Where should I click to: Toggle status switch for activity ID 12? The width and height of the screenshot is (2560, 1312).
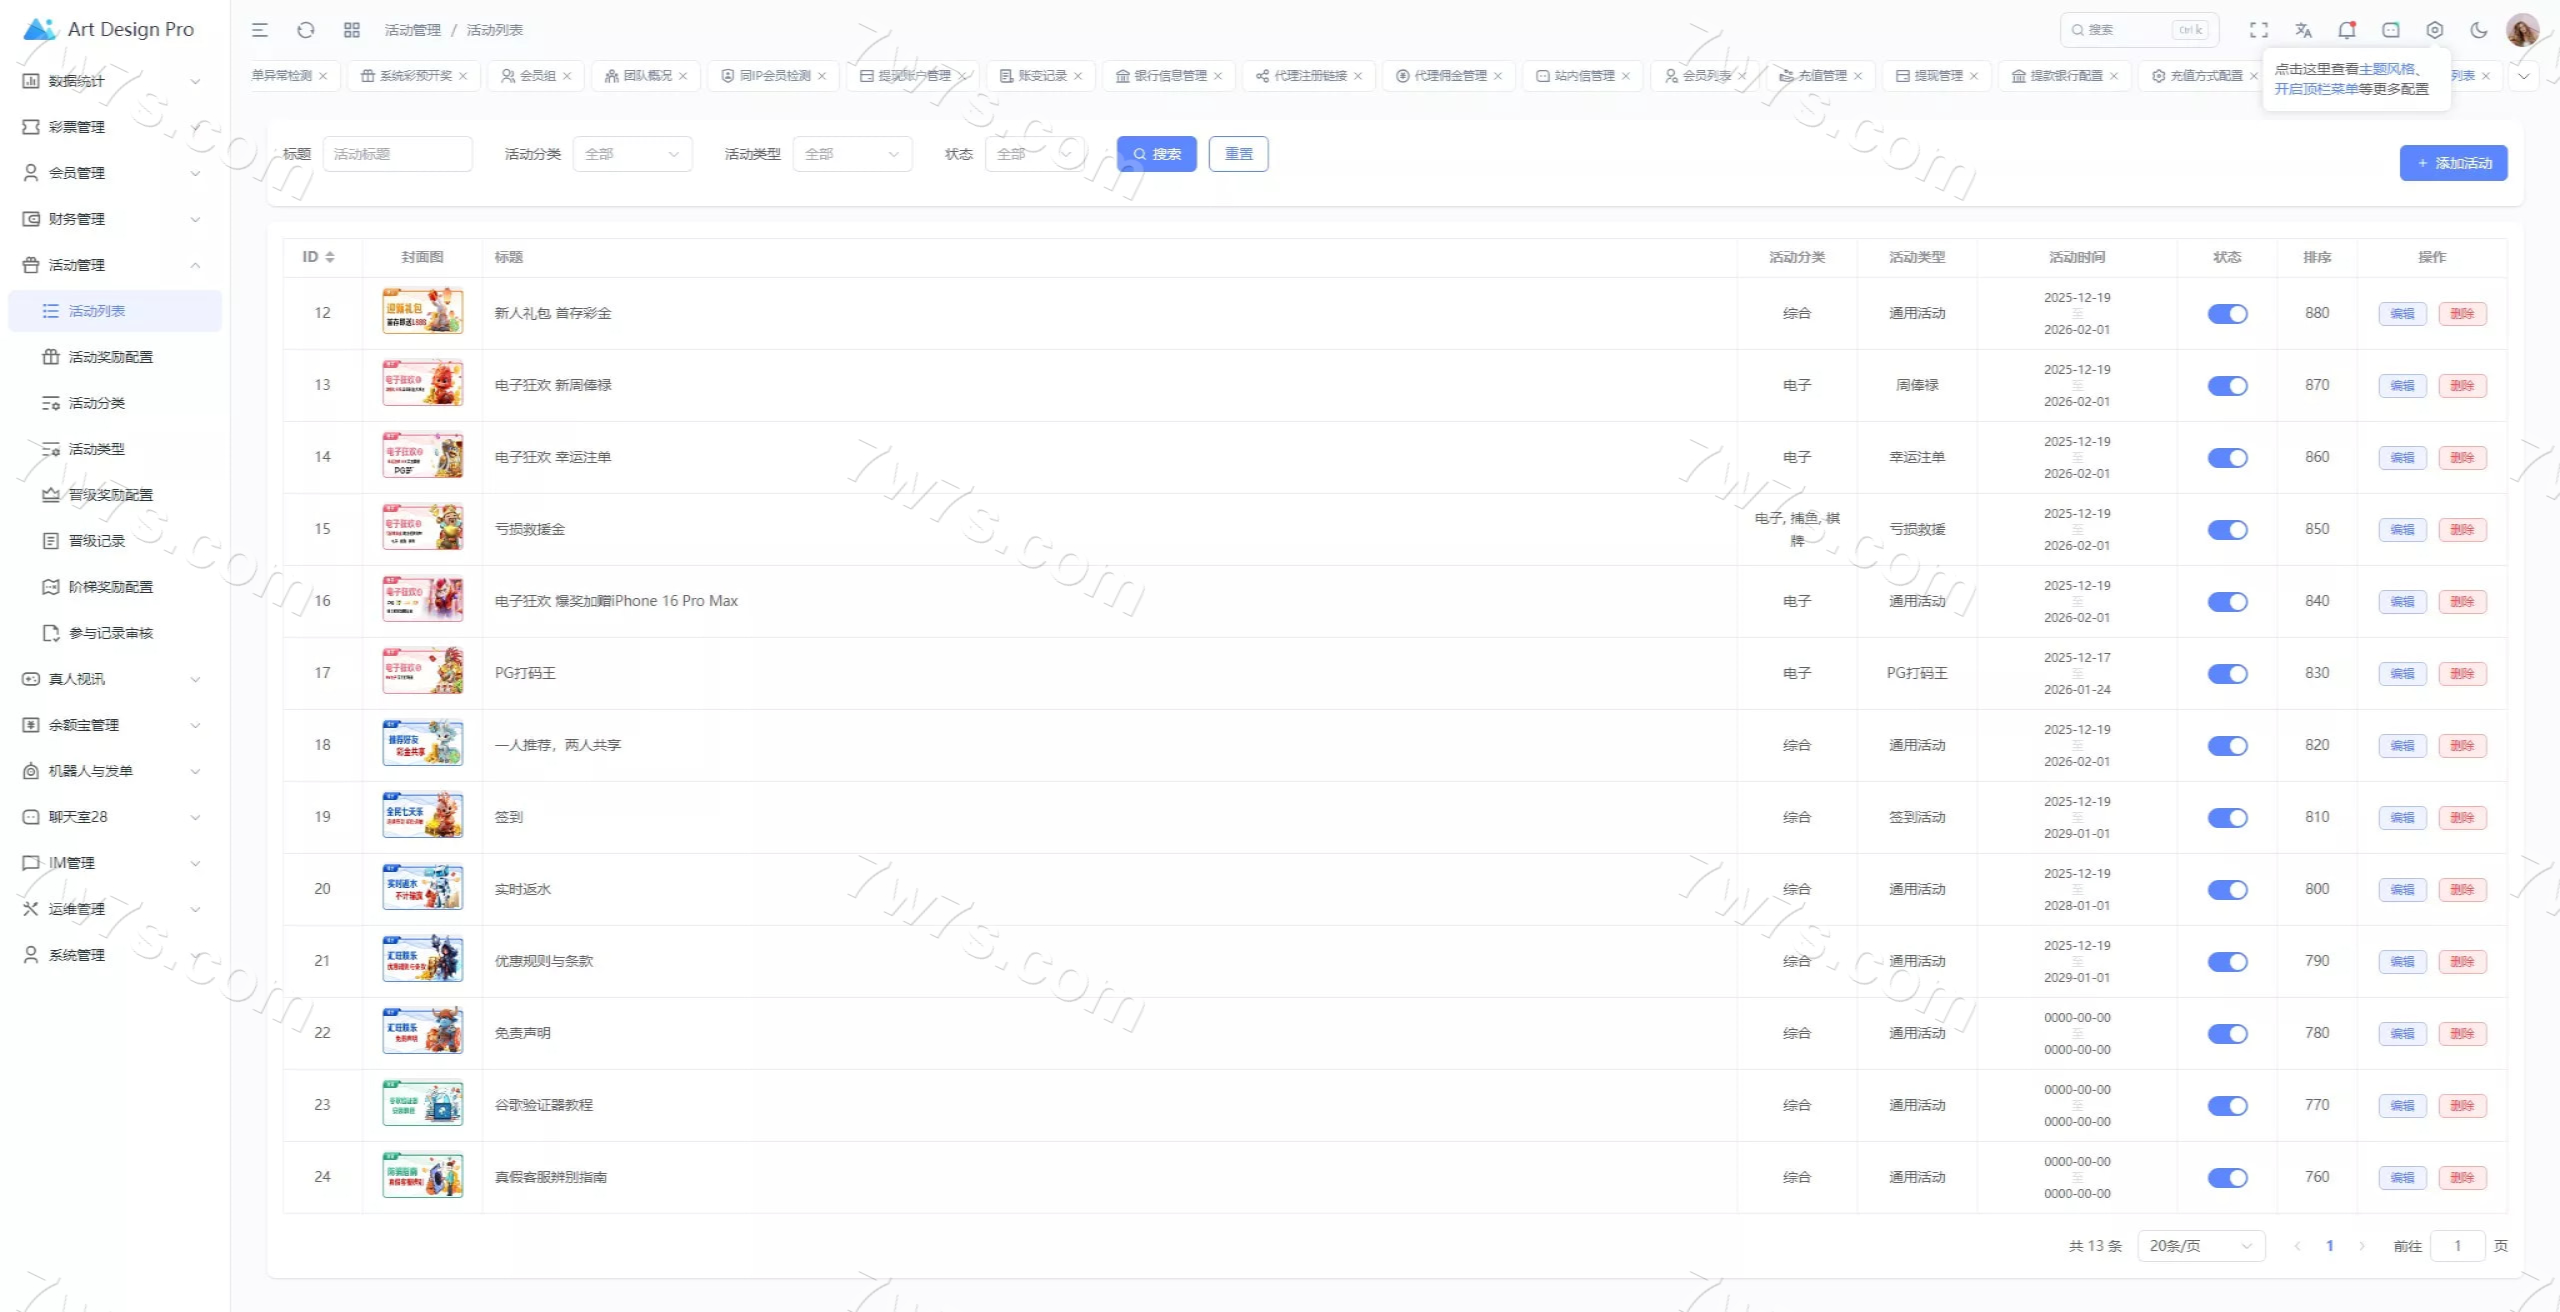(2227, 314)
